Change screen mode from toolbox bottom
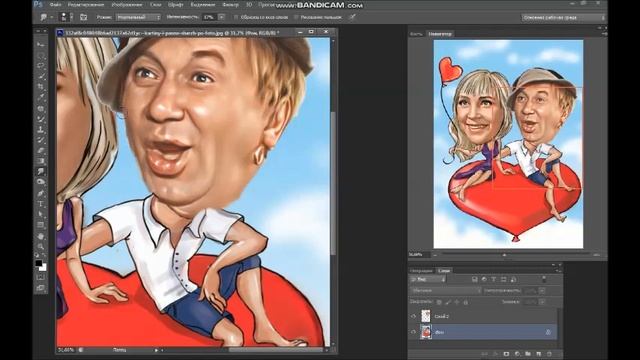 41,288
